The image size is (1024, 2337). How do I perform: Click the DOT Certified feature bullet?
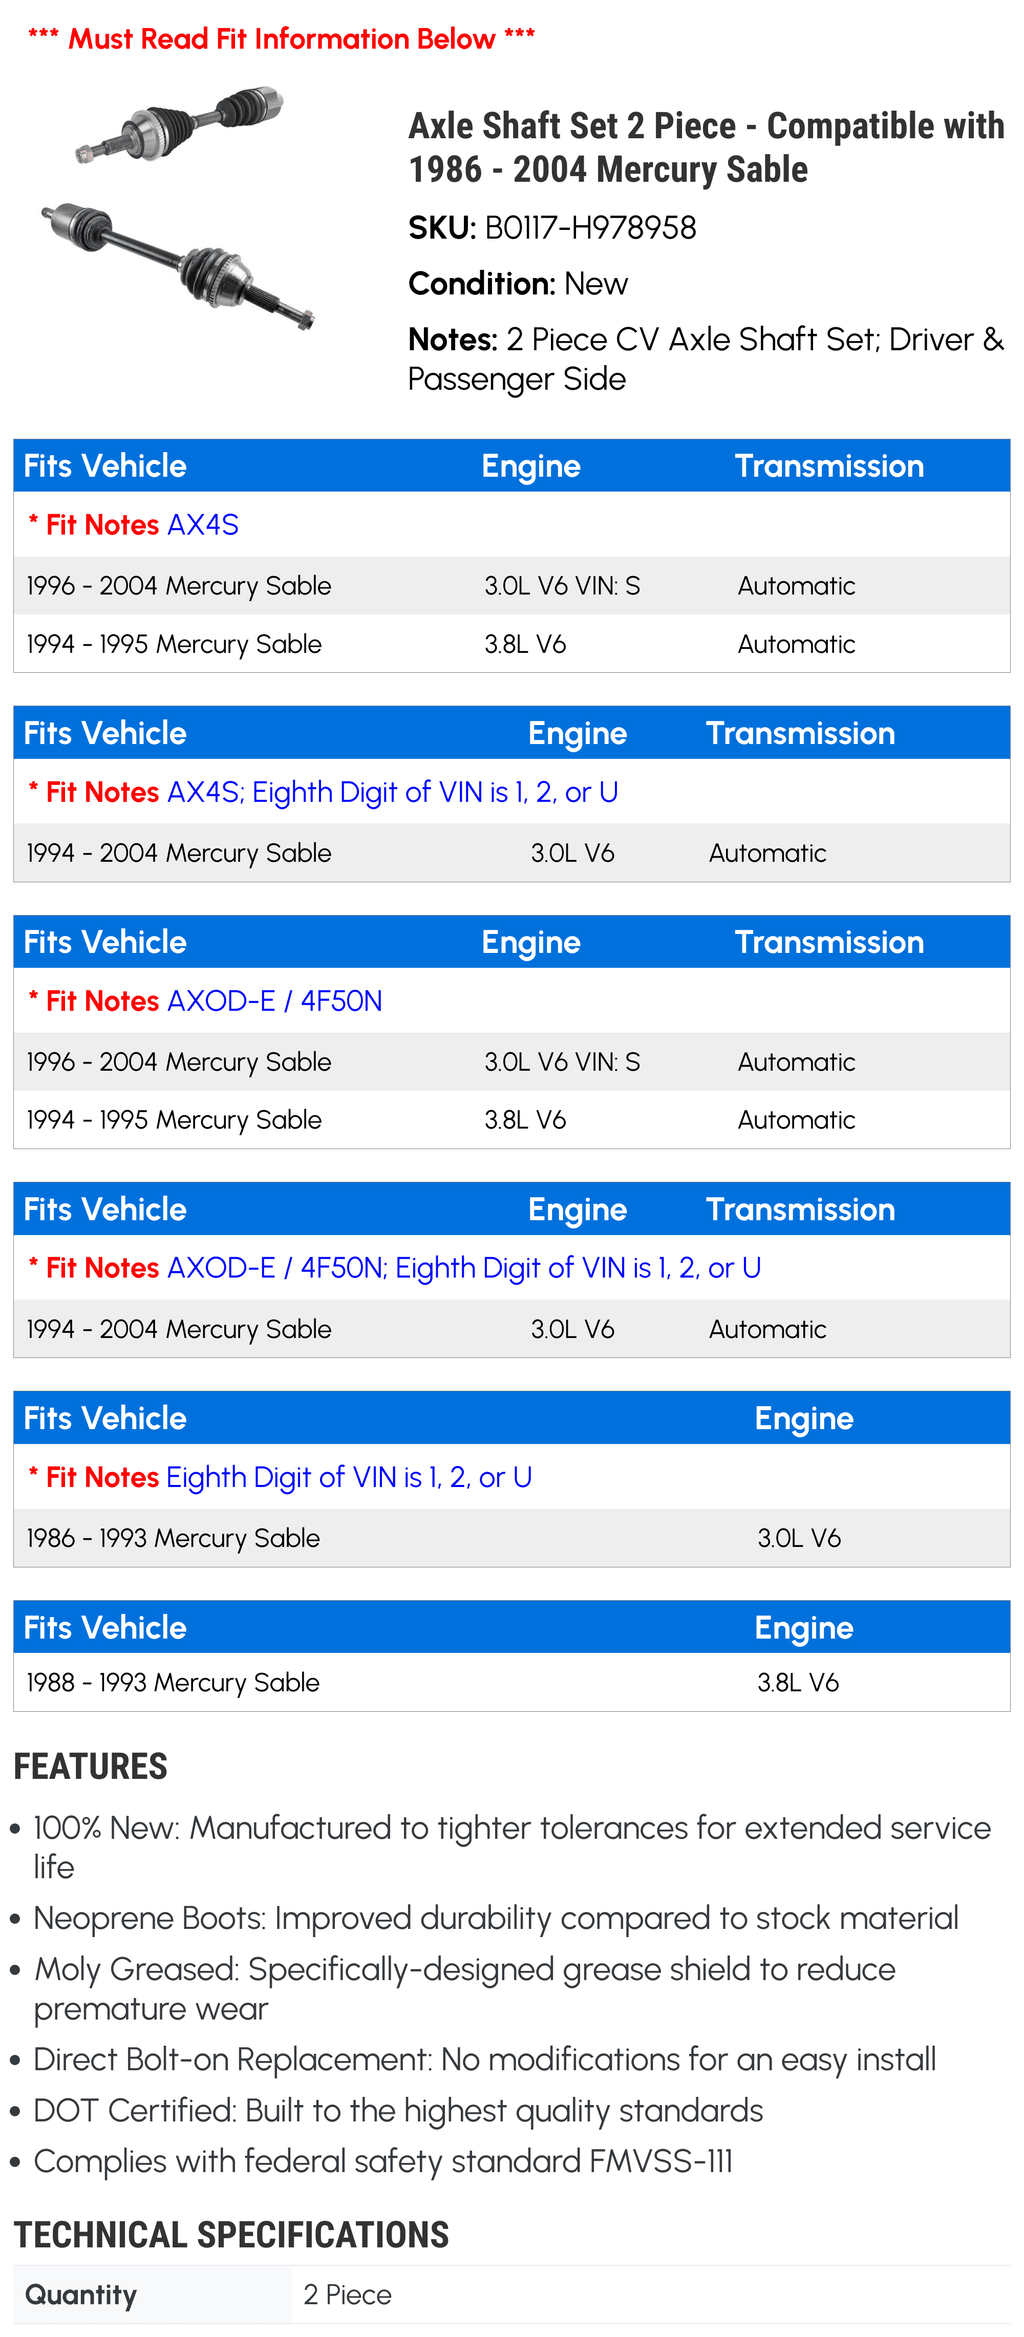(388, 2110)
